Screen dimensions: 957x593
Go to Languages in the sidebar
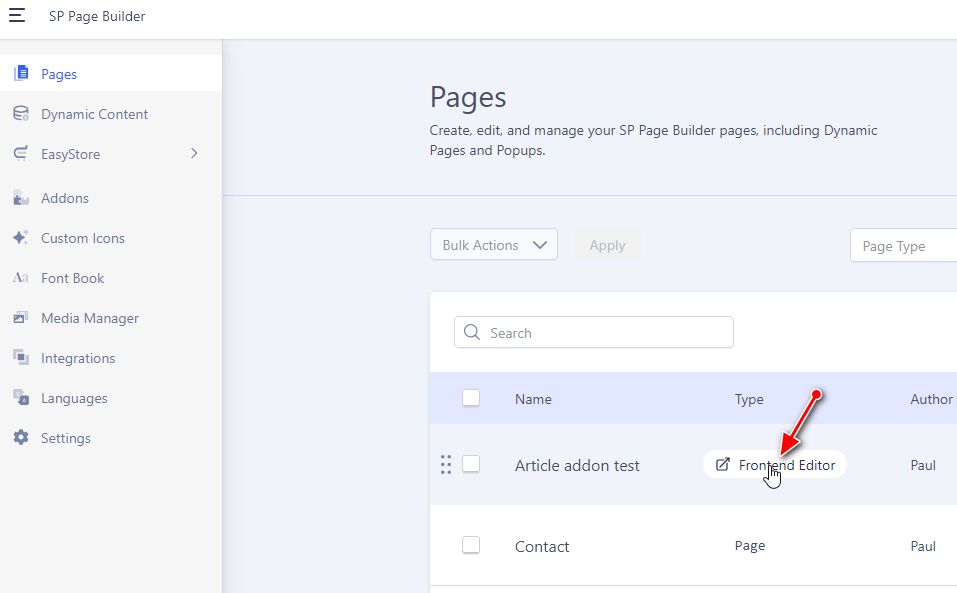tap(74, 398)
